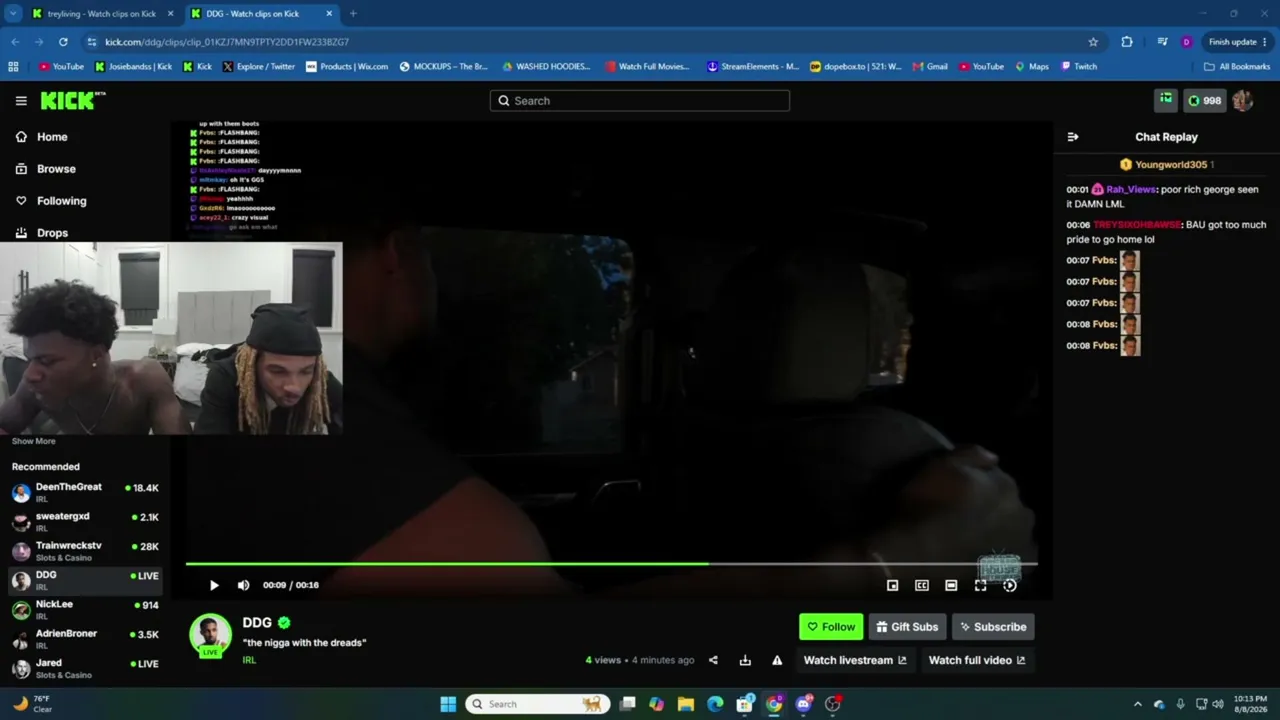Viewport: 1280px width, 720px height.
Task: Open a new browser tab
Action: coord(353,14)
